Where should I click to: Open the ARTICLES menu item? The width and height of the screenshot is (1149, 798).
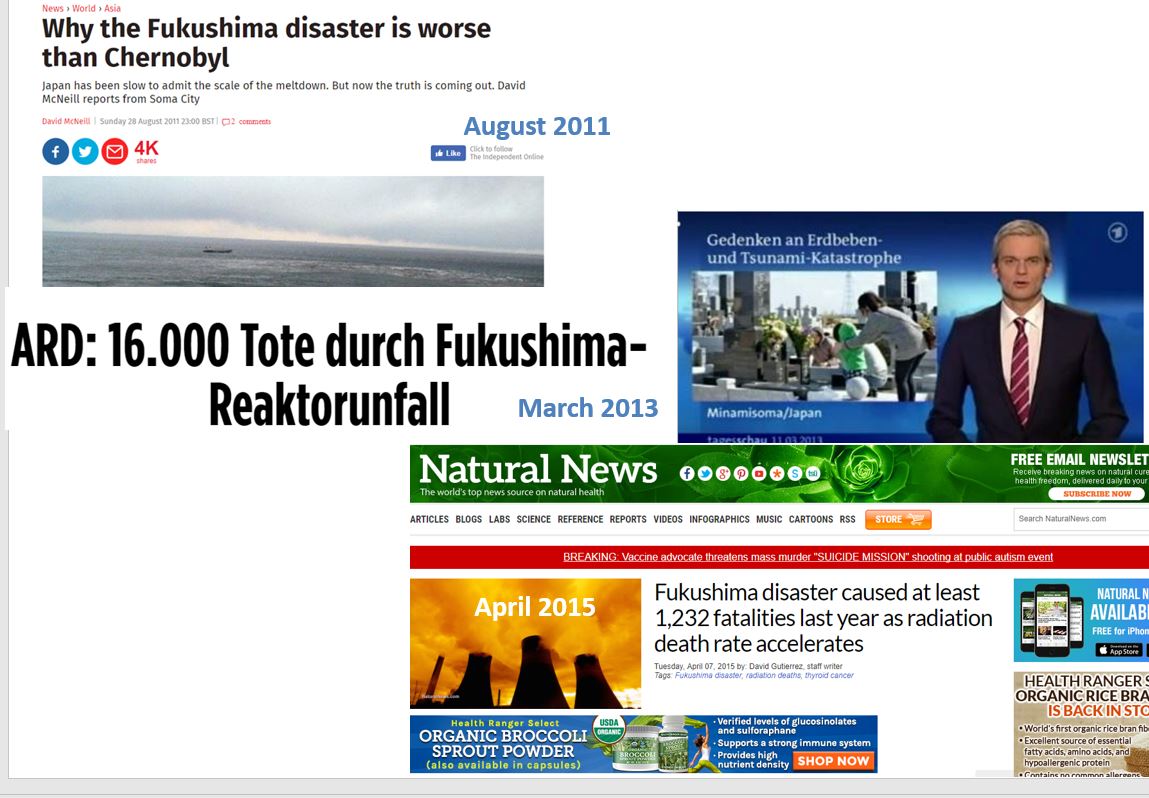pos(429,520)
